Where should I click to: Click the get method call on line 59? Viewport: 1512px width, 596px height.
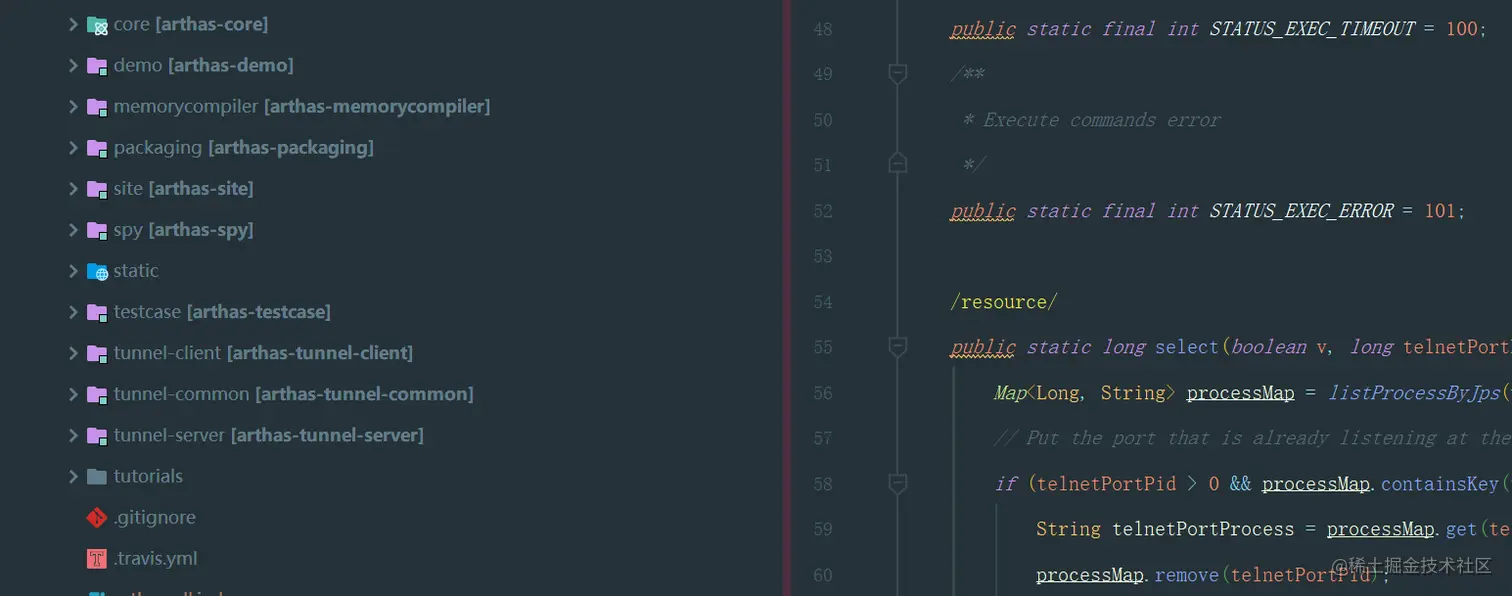[x=1462, y=529]
